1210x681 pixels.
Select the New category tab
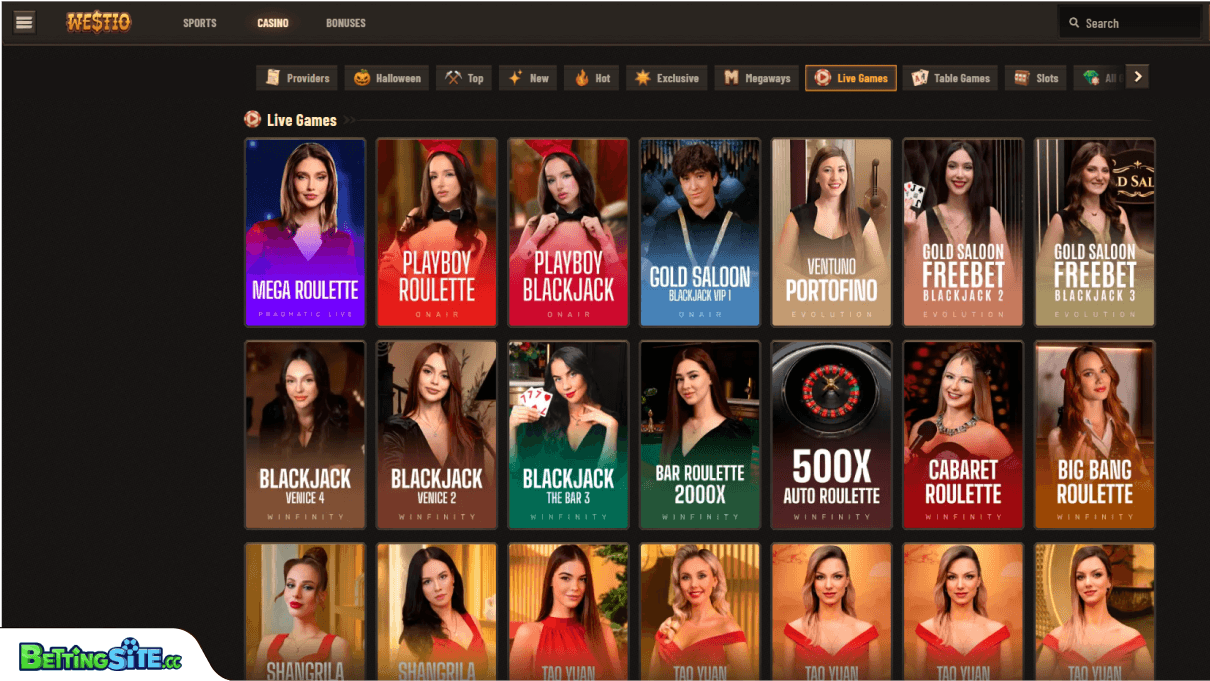(x=528, y=78)
